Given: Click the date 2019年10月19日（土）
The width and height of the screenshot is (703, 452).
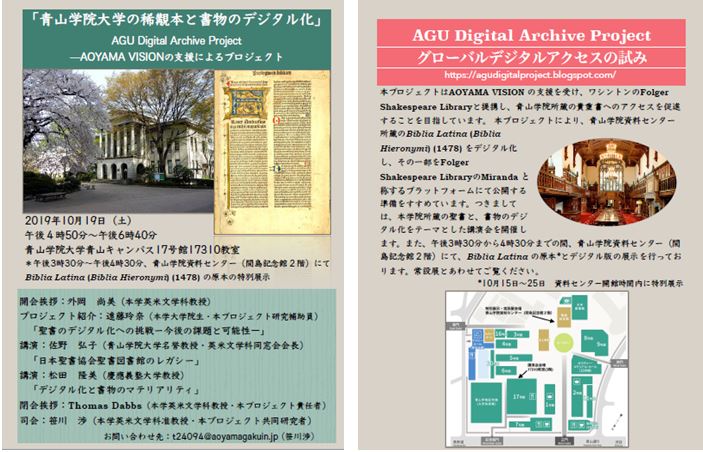Looking at the screenshot, I should pyautogui.click(x=78, y=221).
